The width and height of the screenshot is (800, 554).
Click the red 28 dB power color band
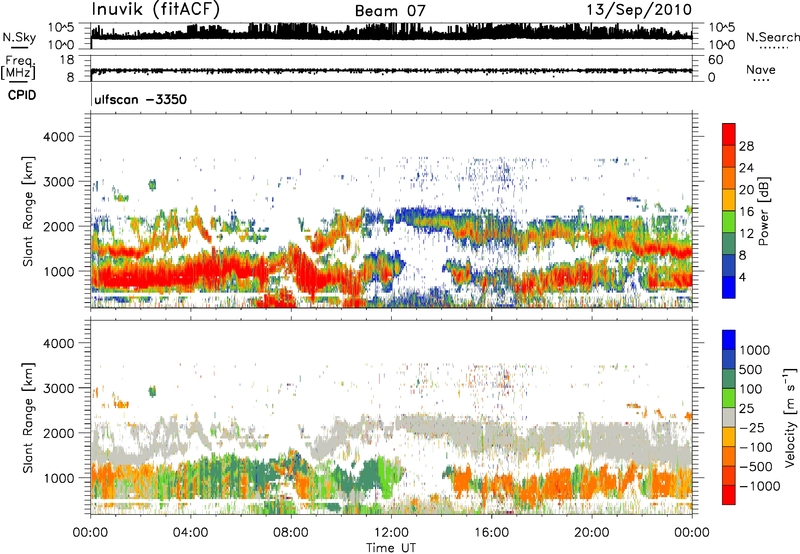pos(729,134)
